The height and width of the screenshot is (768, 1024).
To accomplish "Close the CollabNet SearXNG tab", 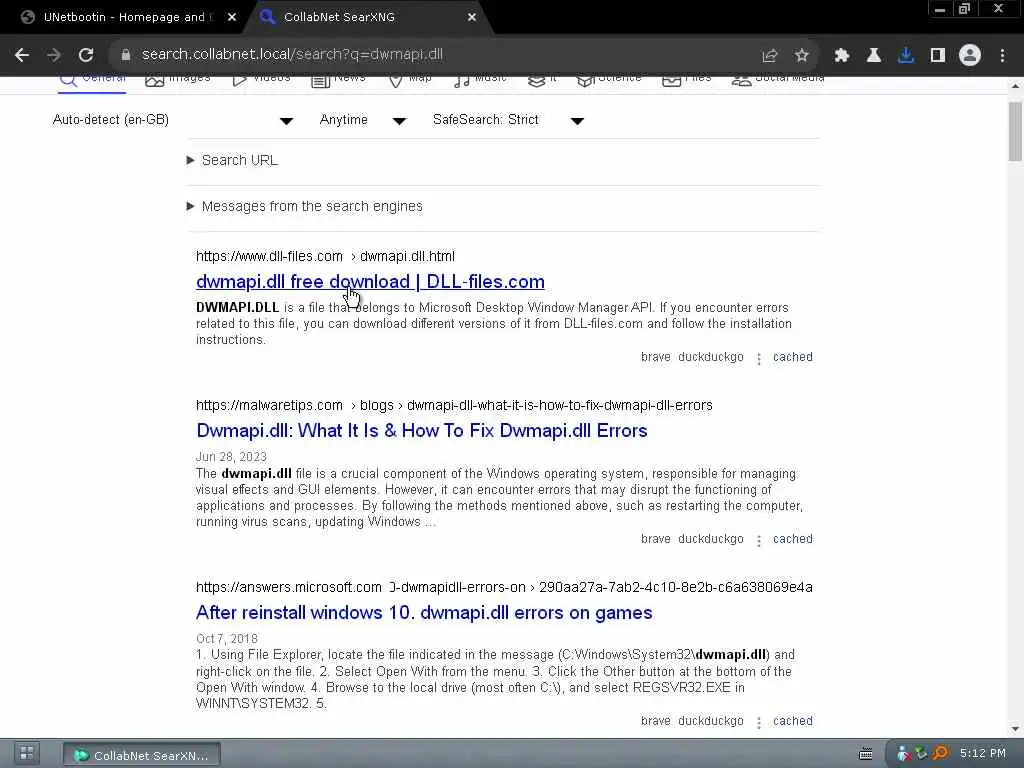I will (472, 18).
